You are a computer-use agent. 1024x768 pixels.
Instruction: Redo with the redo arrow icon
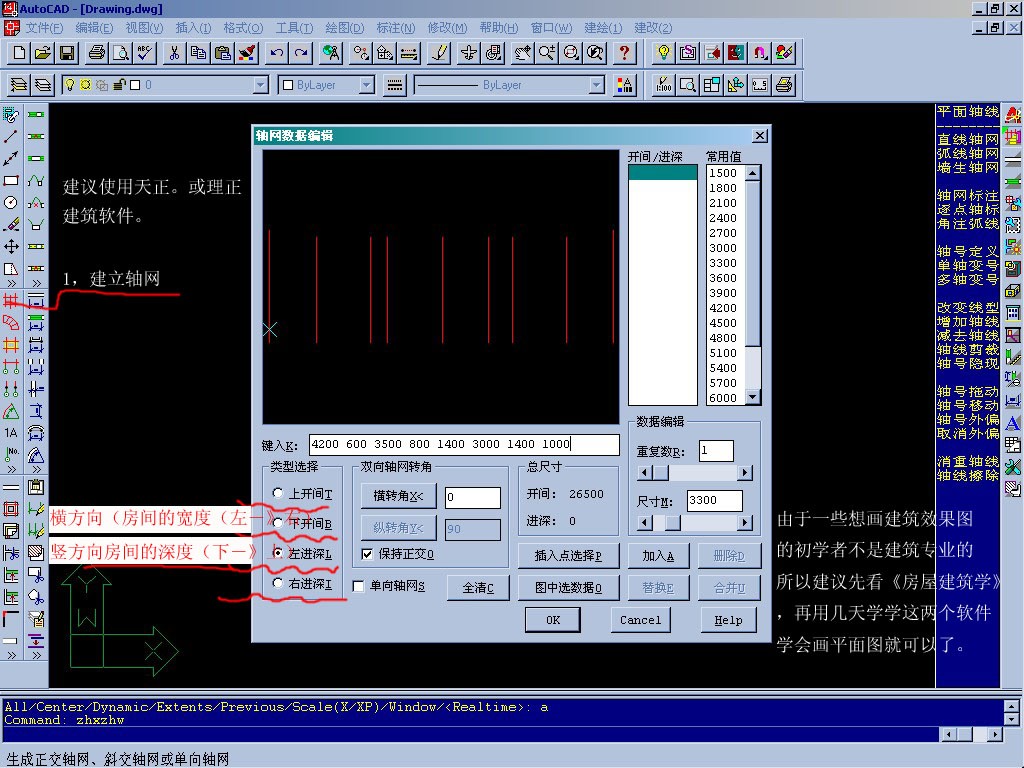301,53
